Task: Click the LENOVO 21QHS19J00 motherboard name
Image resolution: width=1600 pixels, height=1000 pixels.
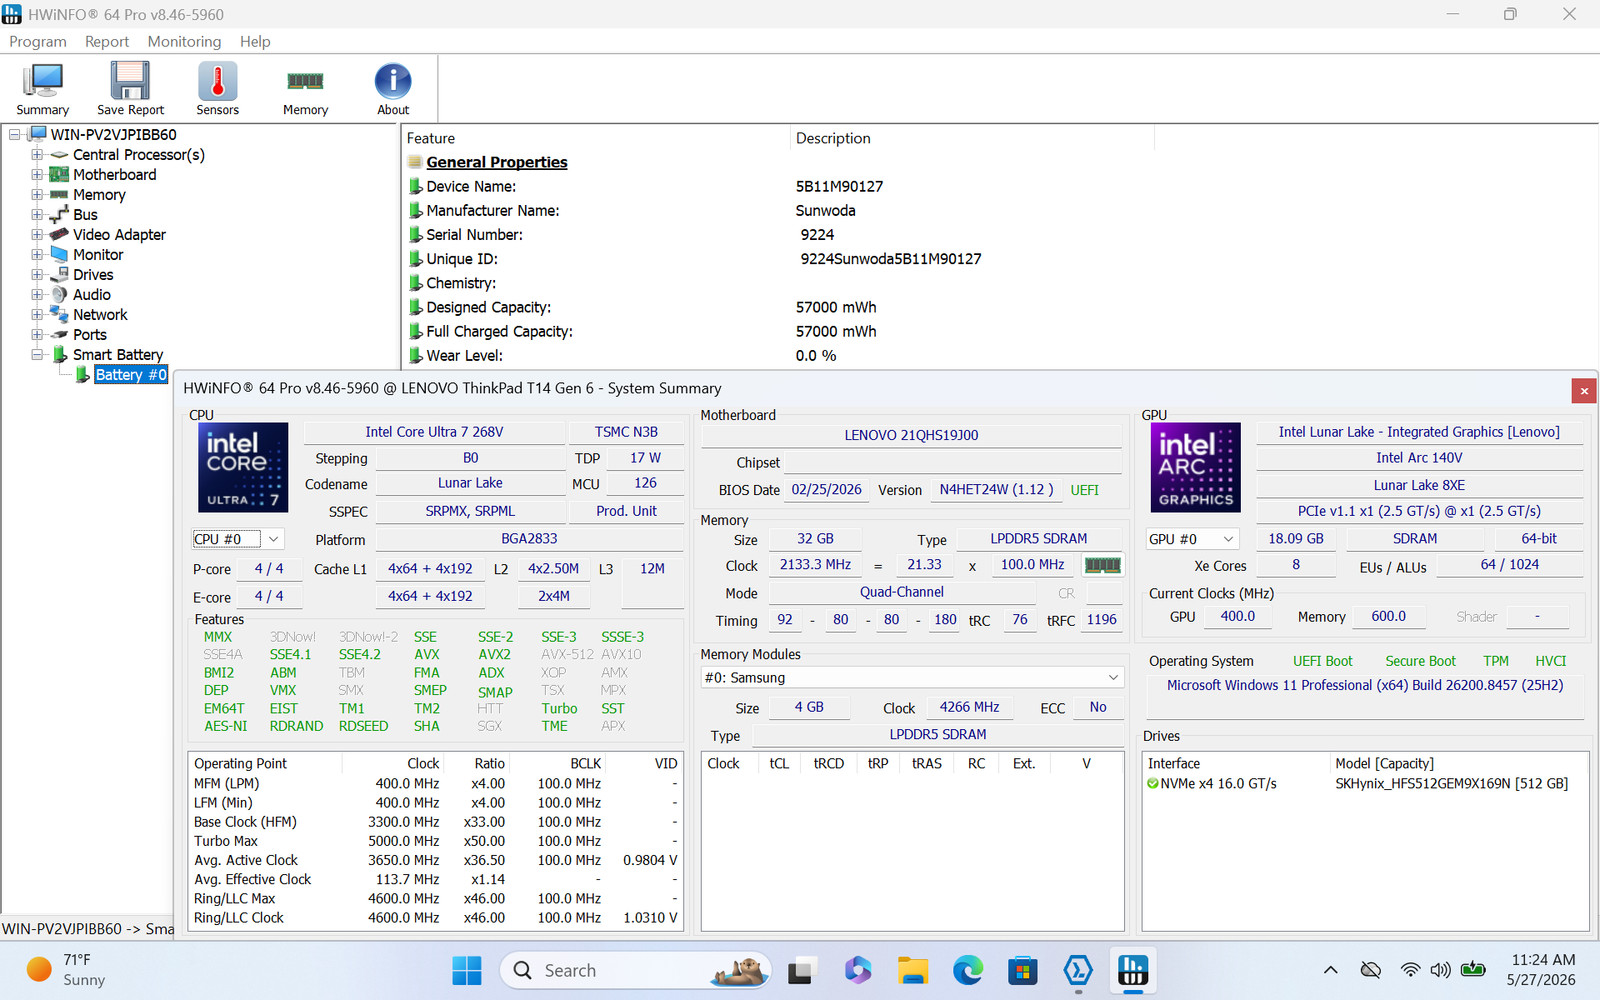Action: (x=911, y=435)
